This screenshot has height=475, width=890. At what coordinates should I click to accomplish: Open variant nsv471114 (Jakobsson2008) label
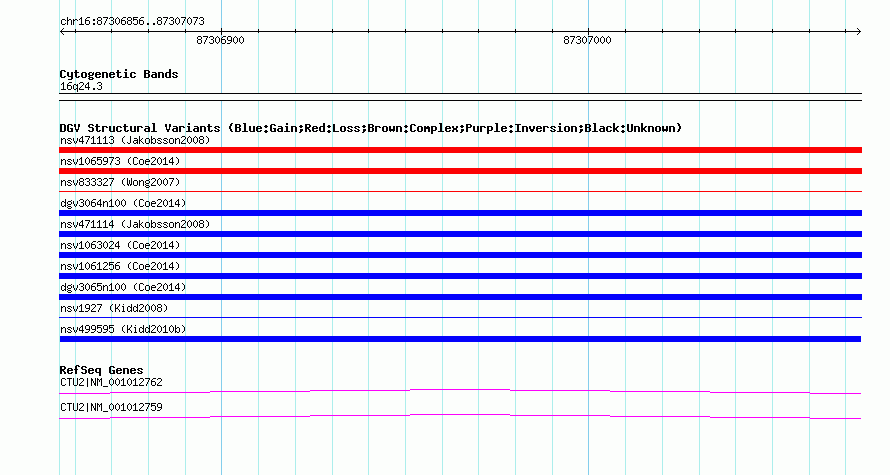pos(135,224)
